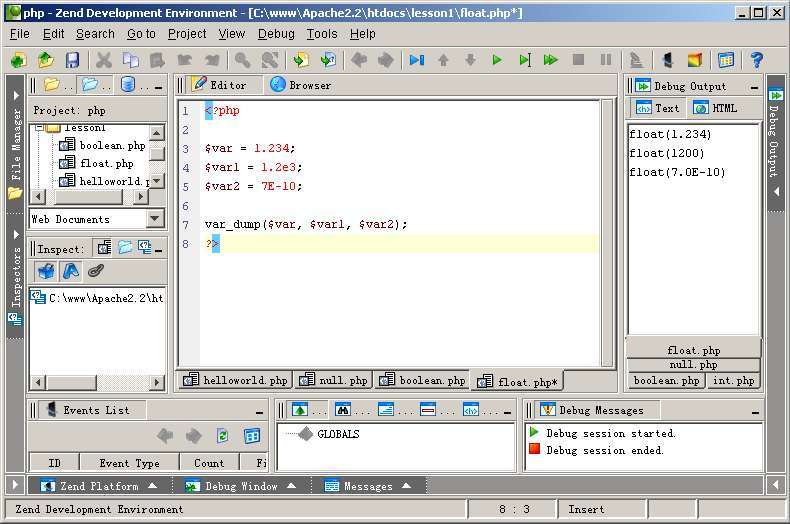Click the editor vertical scrollbar
Viewport: 790px width, 524px height.
607,233
